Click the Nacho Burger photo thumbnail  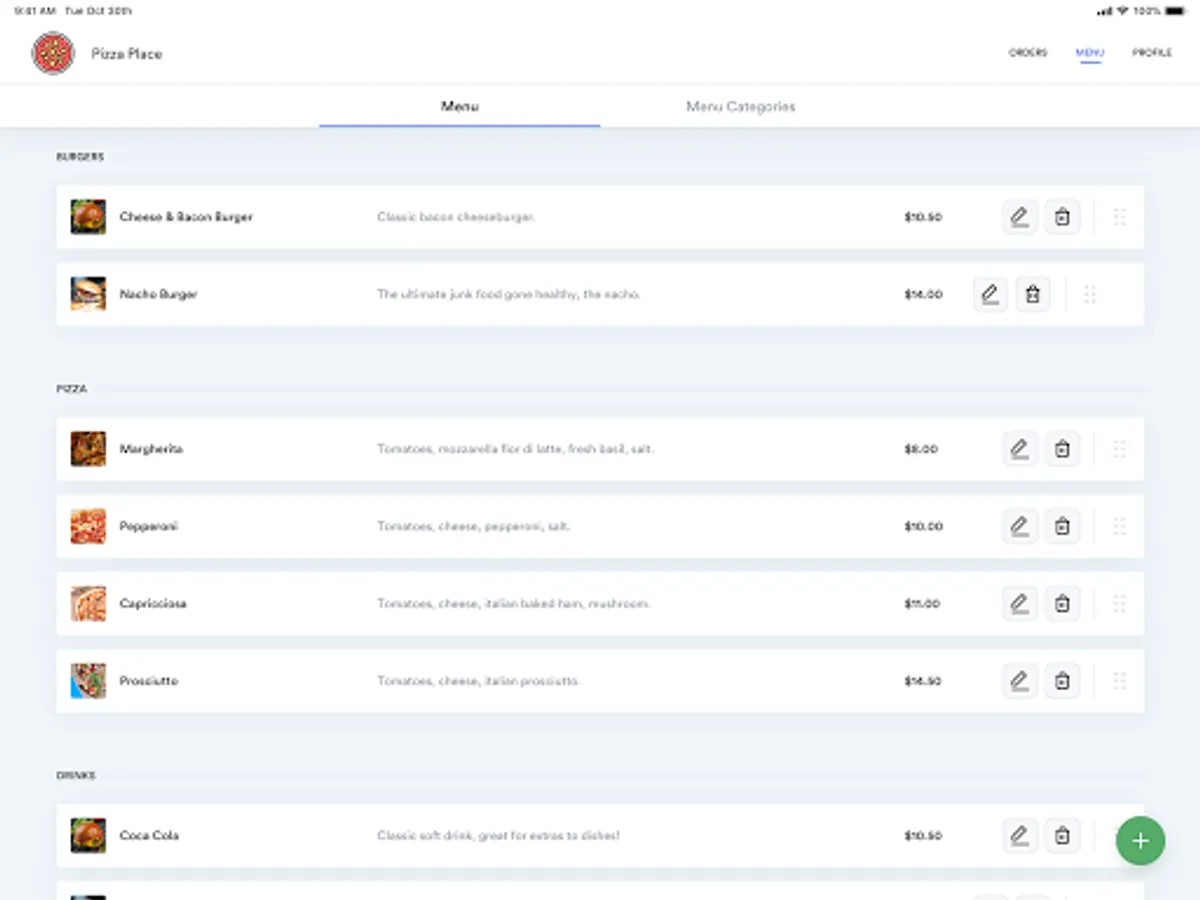[88, 295]
